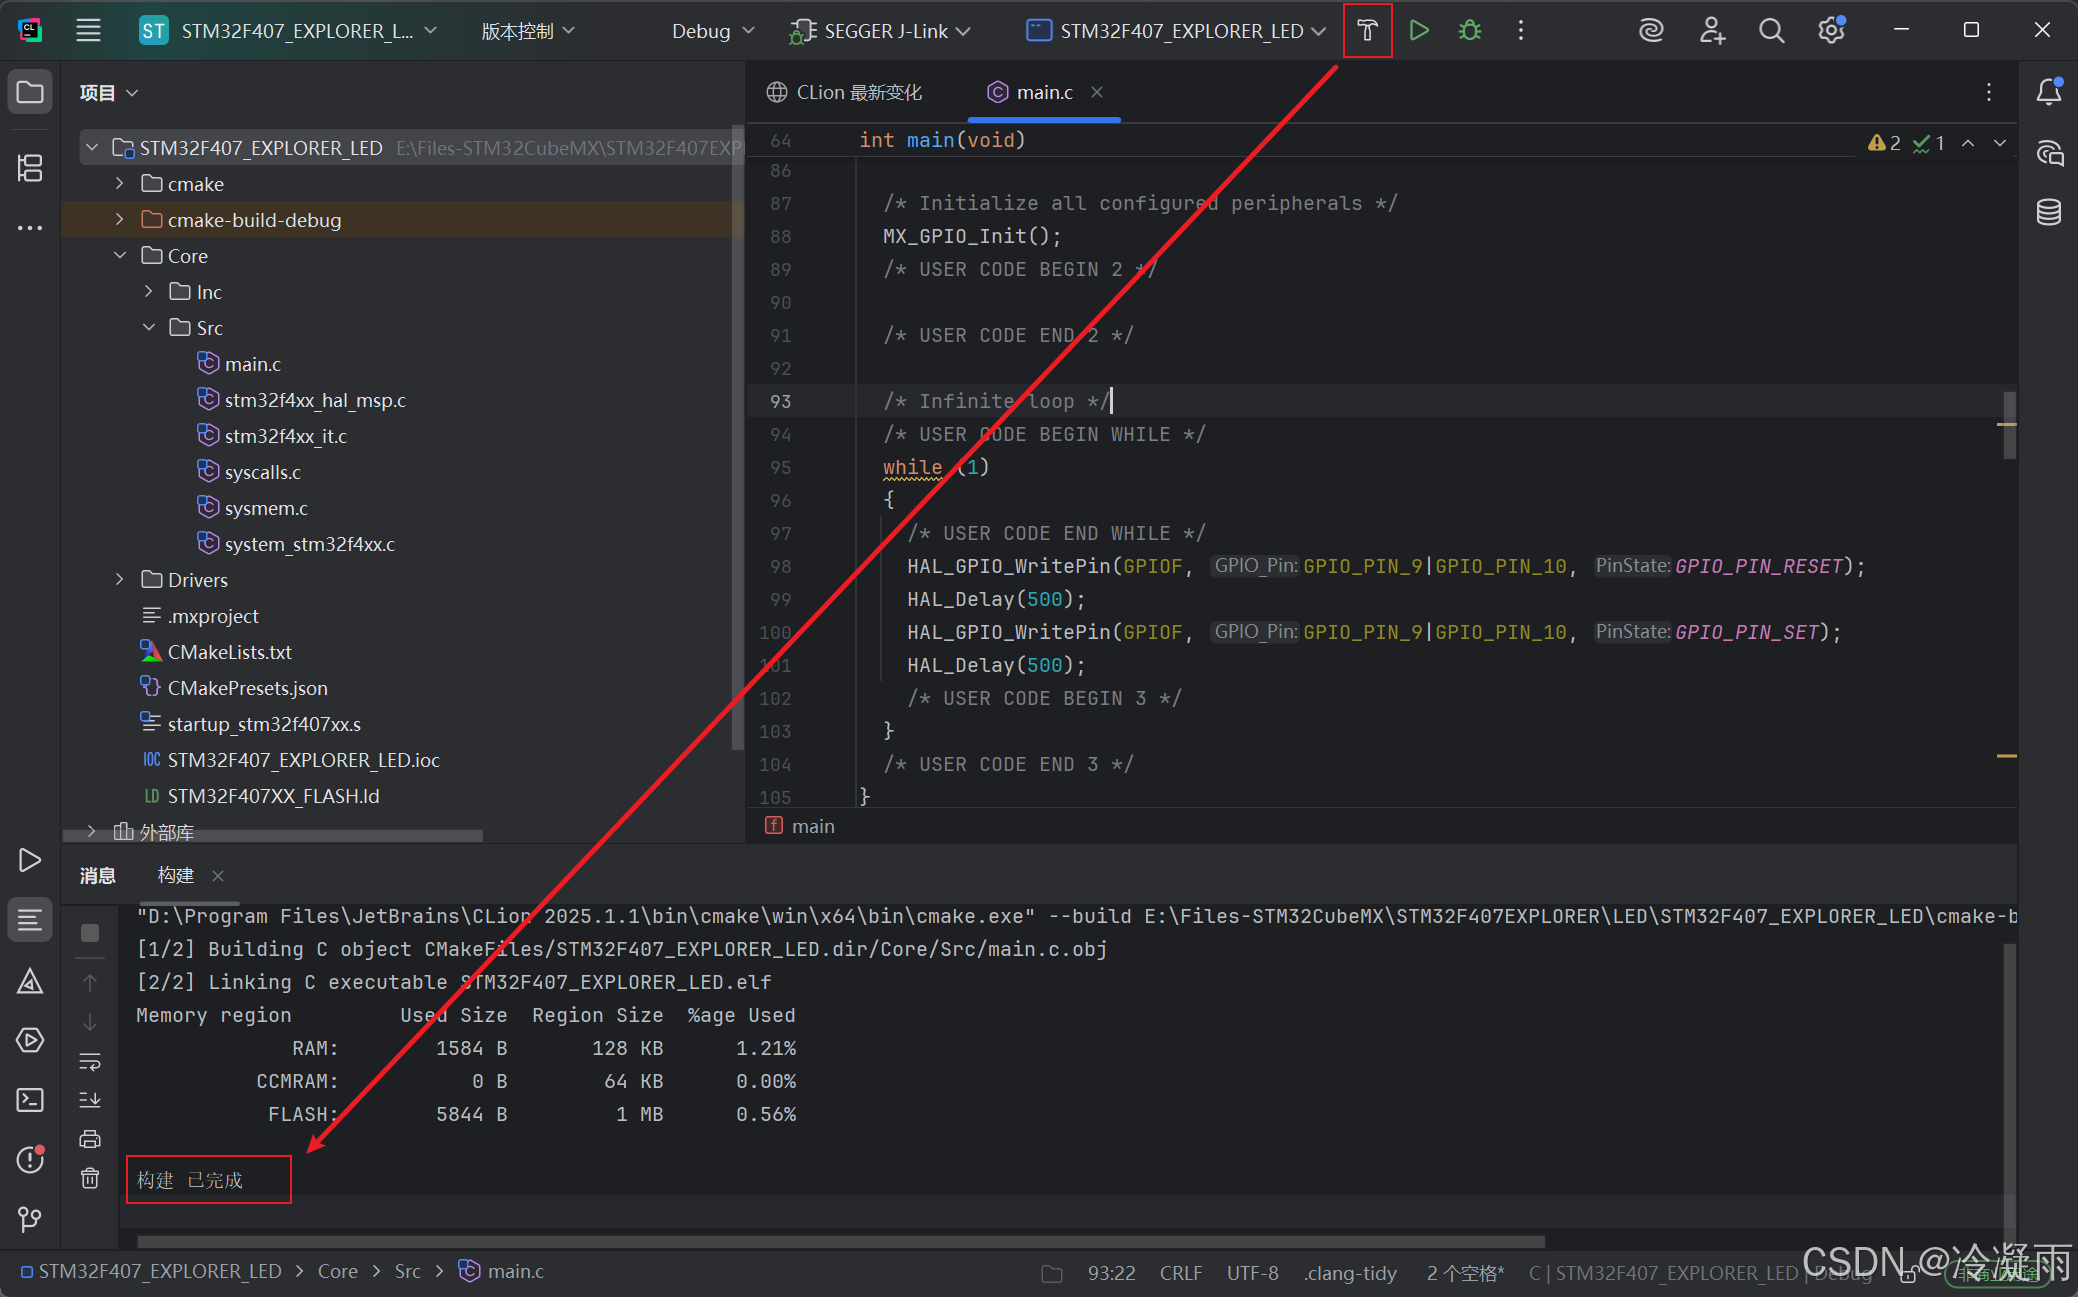Switch to CLion 最新变化 tab
The height and width of the screenshot is (1297, 2078).
[845, 92]
